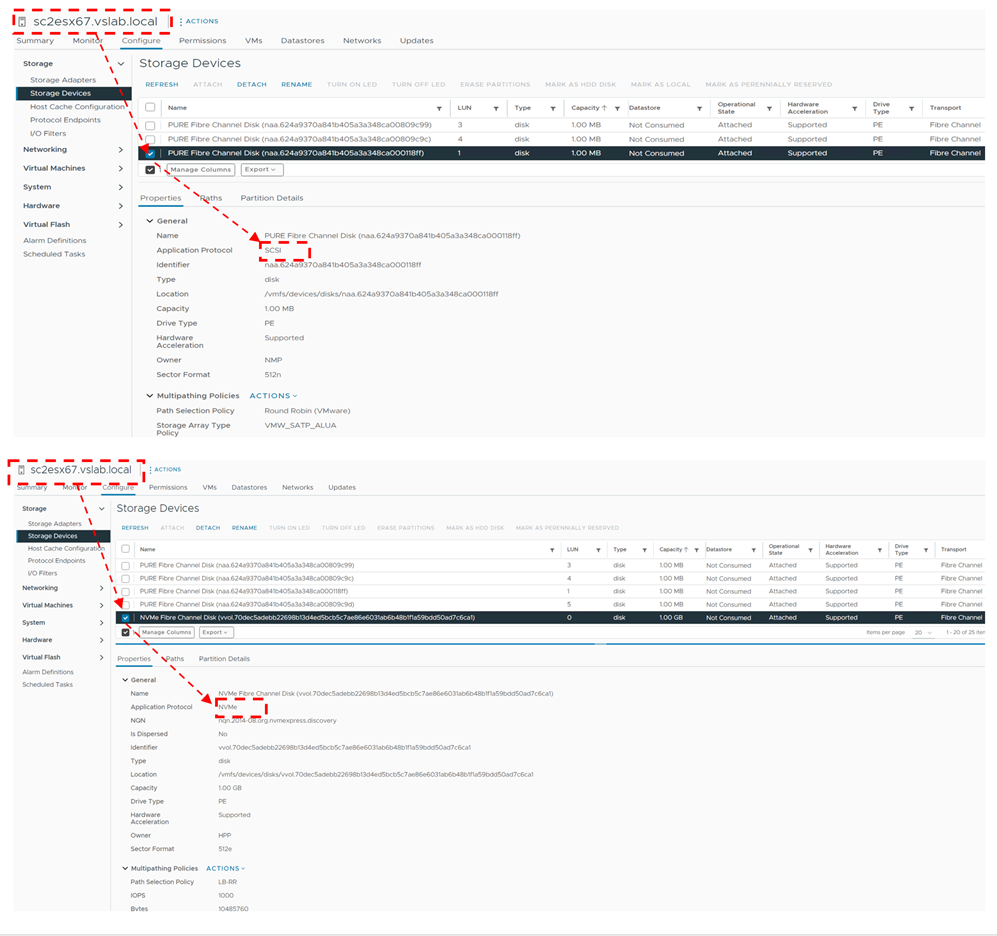Click Datastore column filter icon, upper screenshot
Image resolution: width=997 pixels, height=936 pixels.
[699, 109]
